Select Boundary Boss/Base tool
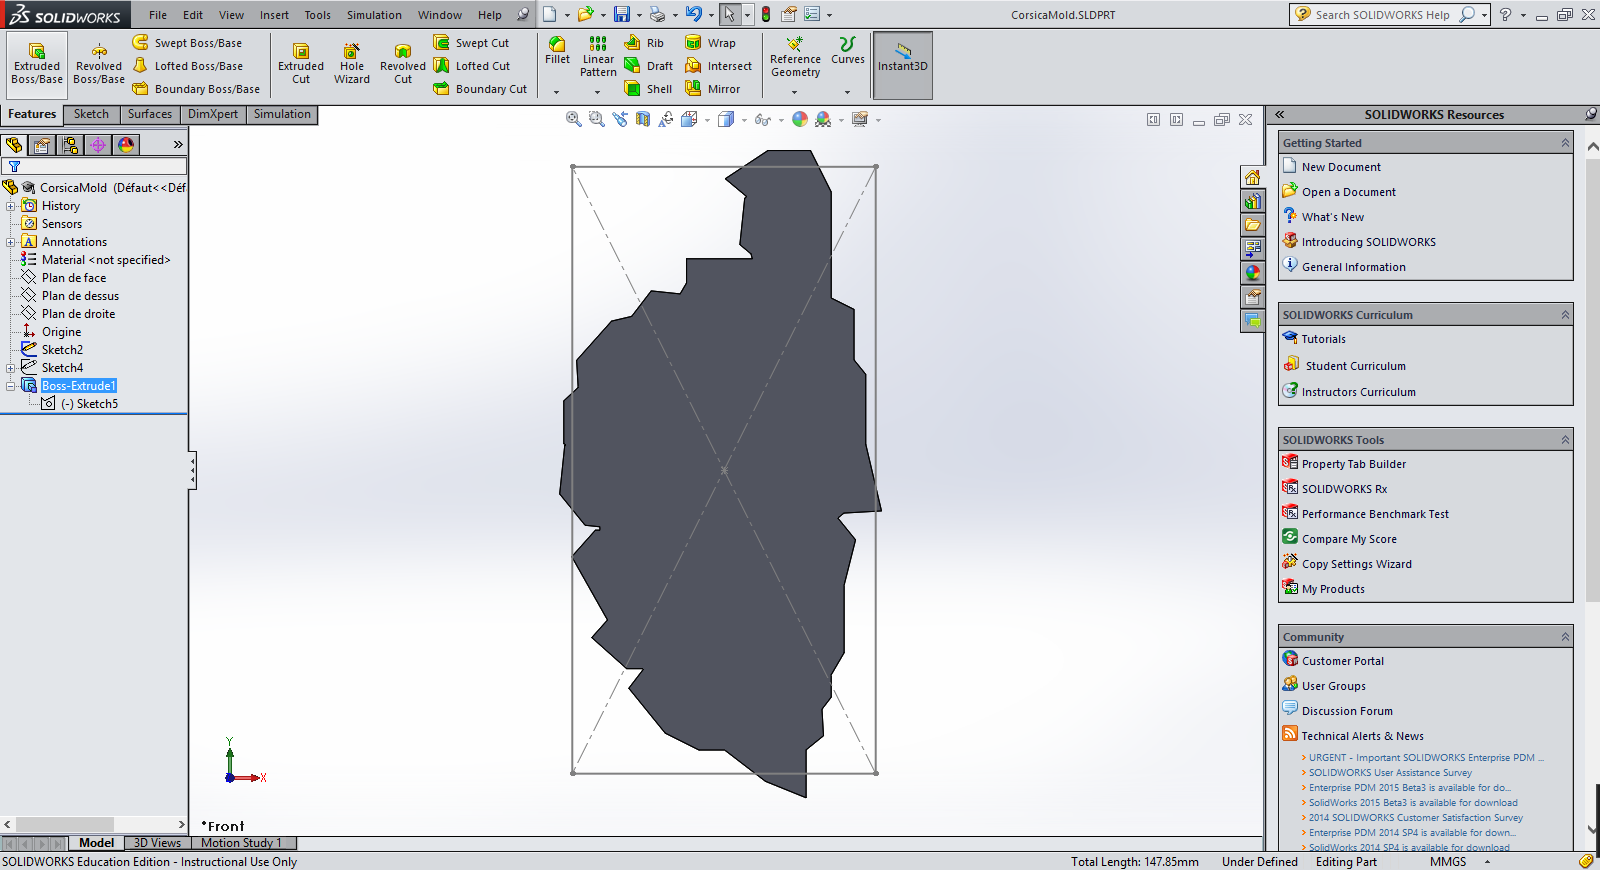 pyautogui.click(x=196, y=89)
